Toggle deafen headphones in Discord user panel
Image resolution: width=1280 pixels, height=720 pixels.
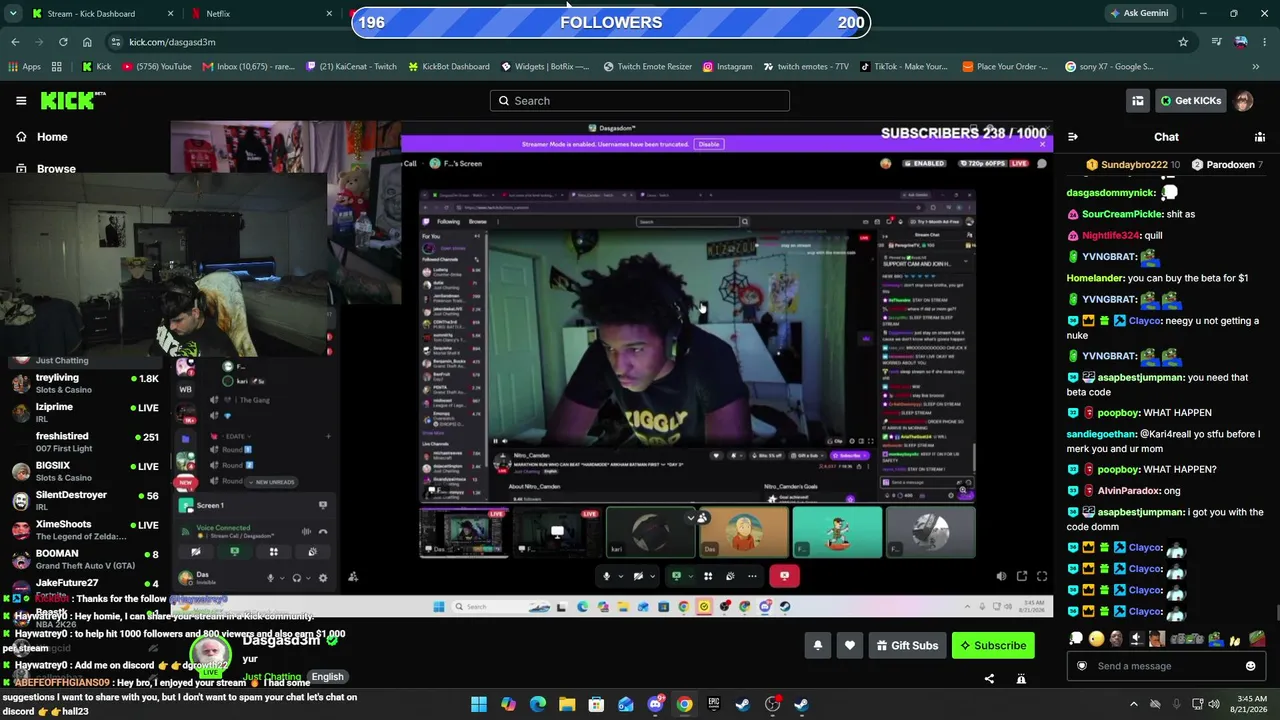296,578
